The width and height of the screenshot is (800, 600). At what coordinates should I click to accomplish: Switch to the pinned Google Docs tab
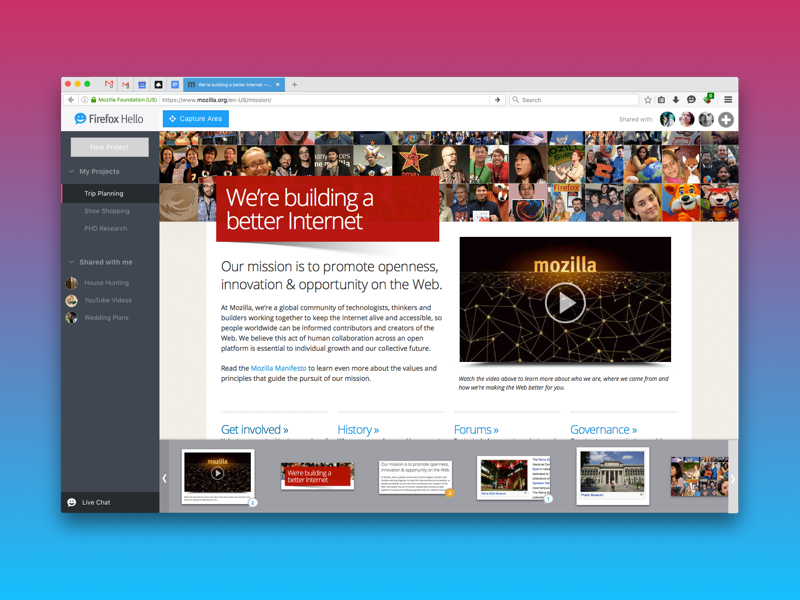coord(175,85)
